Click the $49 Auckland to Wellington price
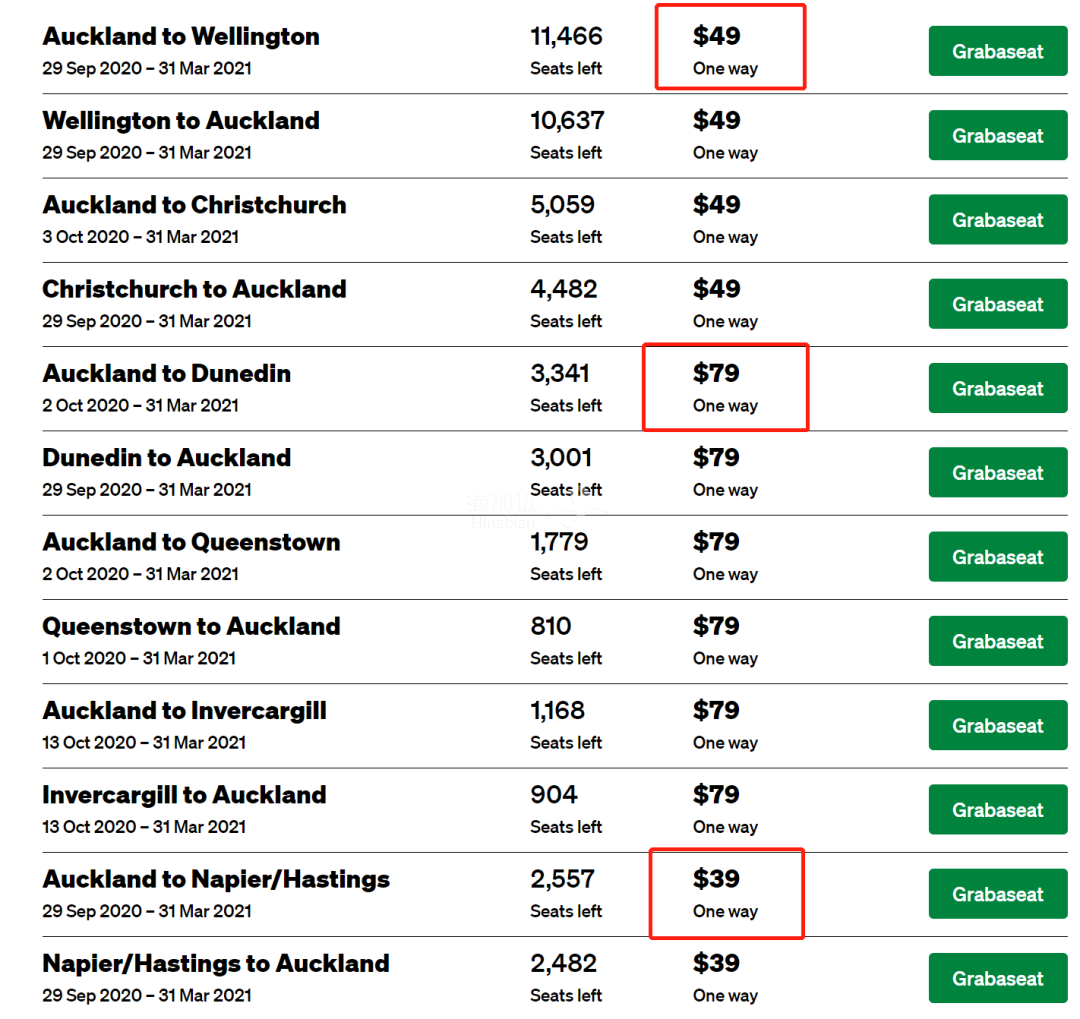The height and width of the screenshot is (1019, 1080). 717,37
